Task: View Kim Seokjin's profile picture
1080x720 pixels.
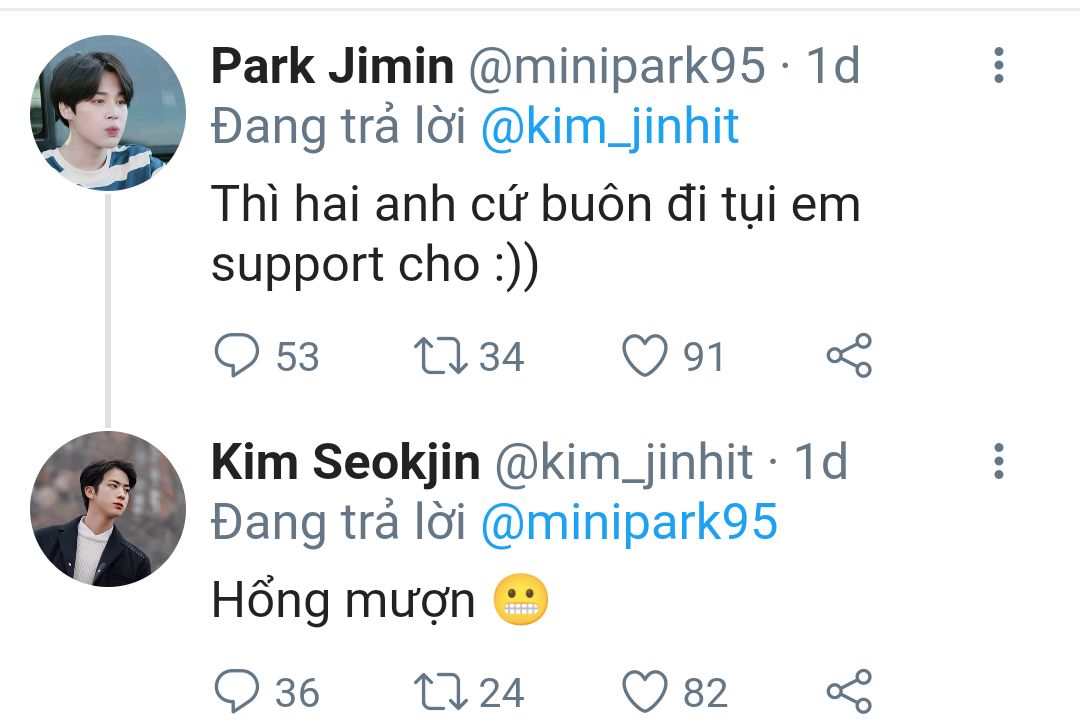Action: point(108,509)
